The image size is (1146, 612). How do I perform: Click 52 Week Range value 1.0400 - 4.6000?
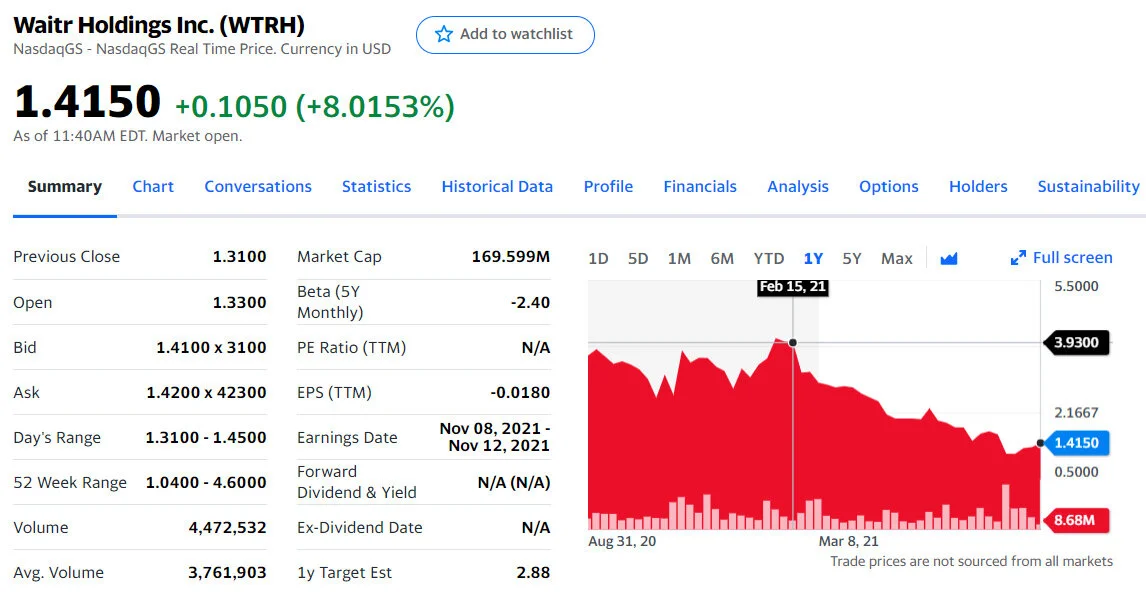point(206,483)
